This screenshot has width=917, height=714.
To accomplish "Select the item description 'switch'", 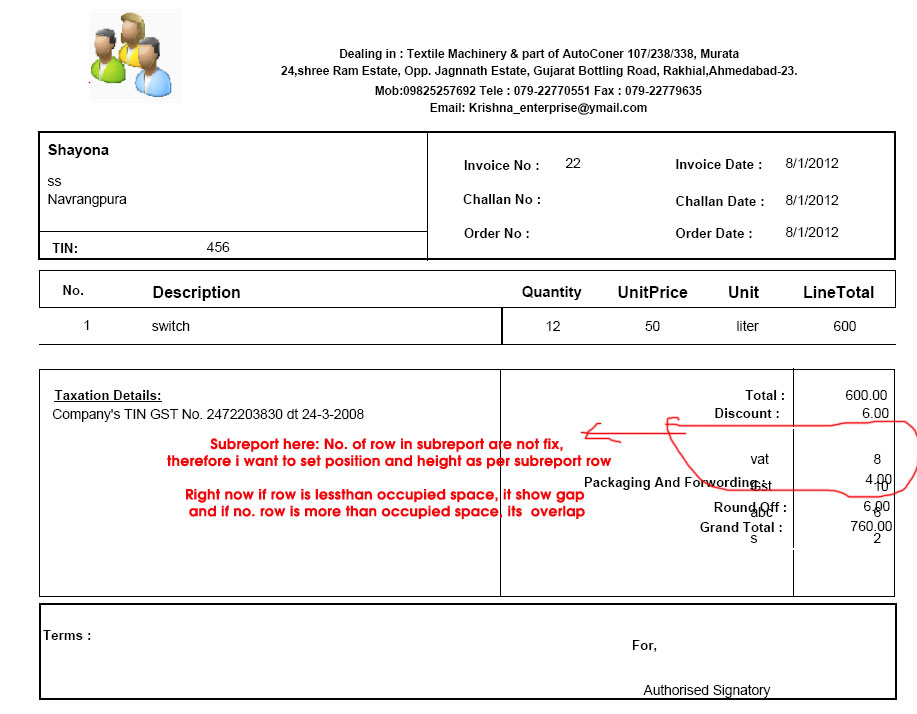I will click(171, 326).
